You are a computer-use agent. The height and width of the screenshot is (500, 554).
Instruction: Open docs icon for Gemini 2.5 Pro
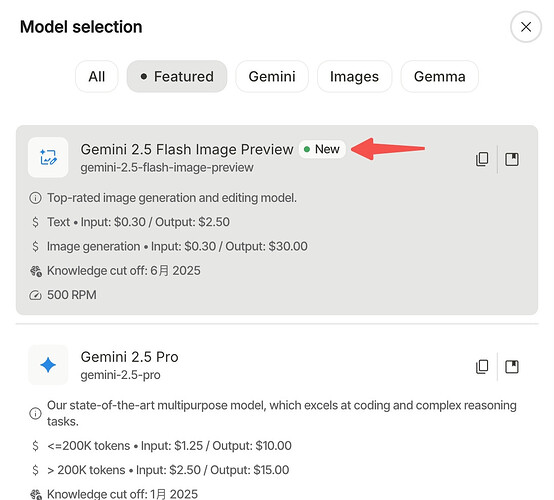(512, 366)
